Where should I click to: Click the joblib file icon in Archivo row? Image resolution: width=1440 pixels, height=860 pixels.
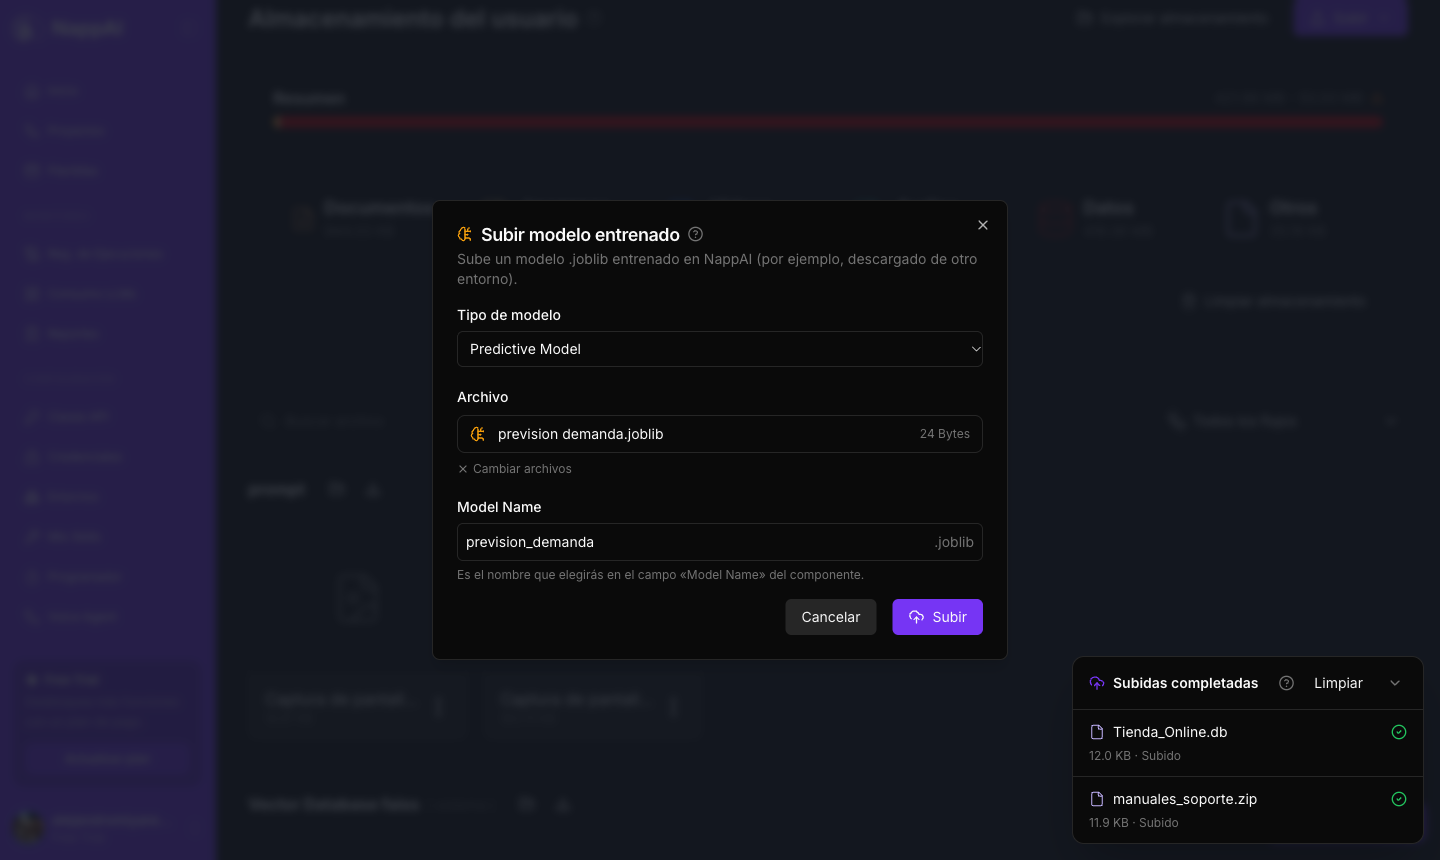point(478,434)
